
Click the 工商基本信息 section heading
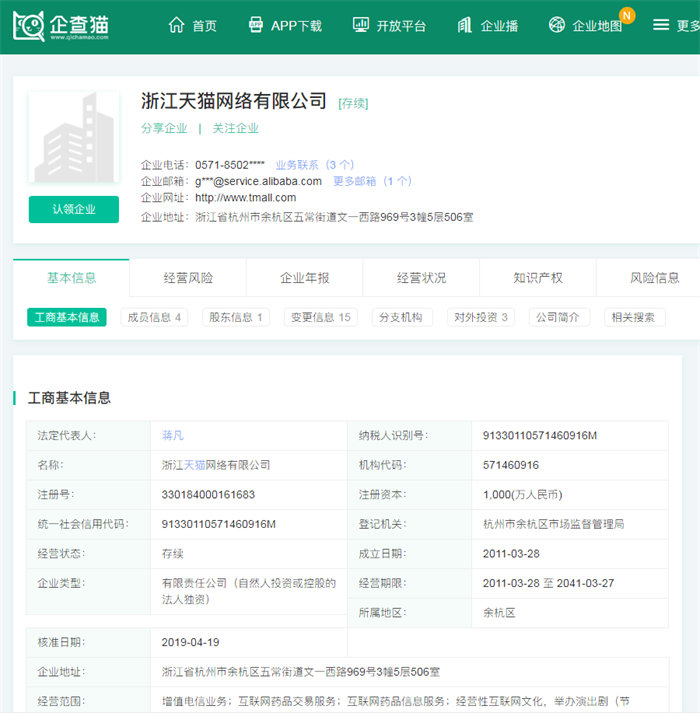click(69, 398)
